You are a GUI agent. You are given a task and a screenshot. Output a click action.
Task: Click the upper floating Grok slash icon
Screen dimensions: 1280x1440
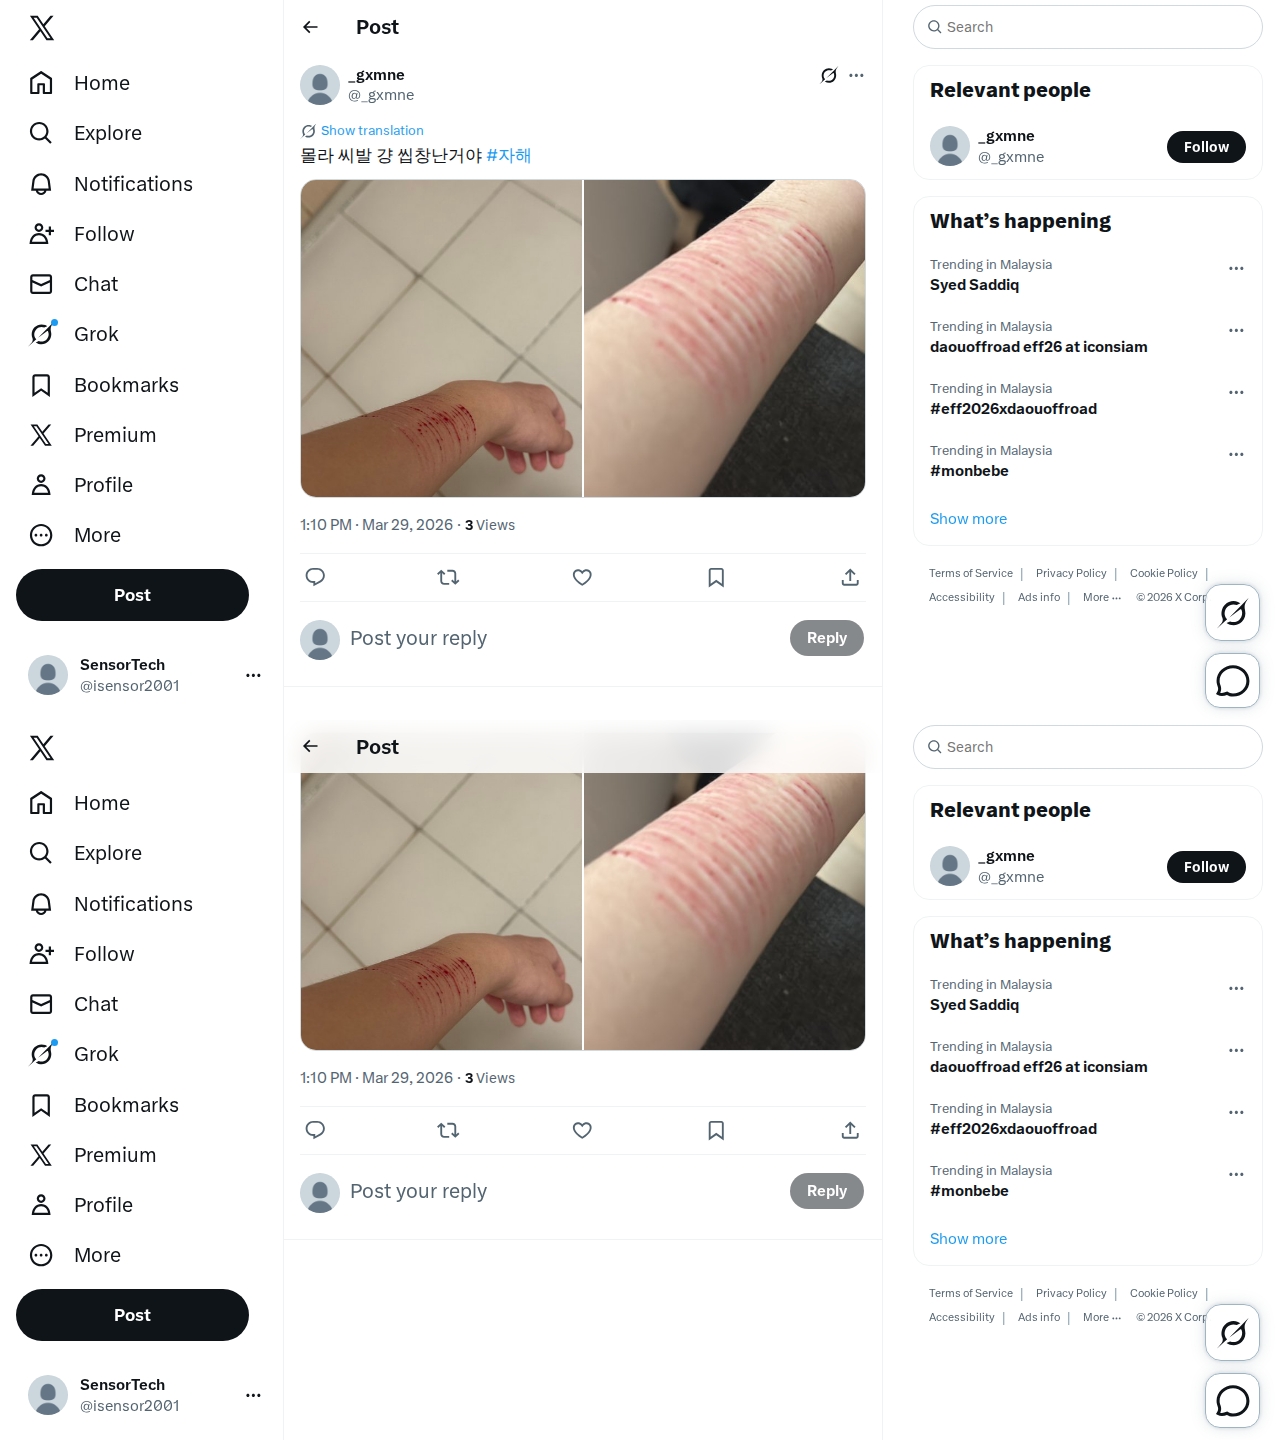click(x=1233, y=612)
